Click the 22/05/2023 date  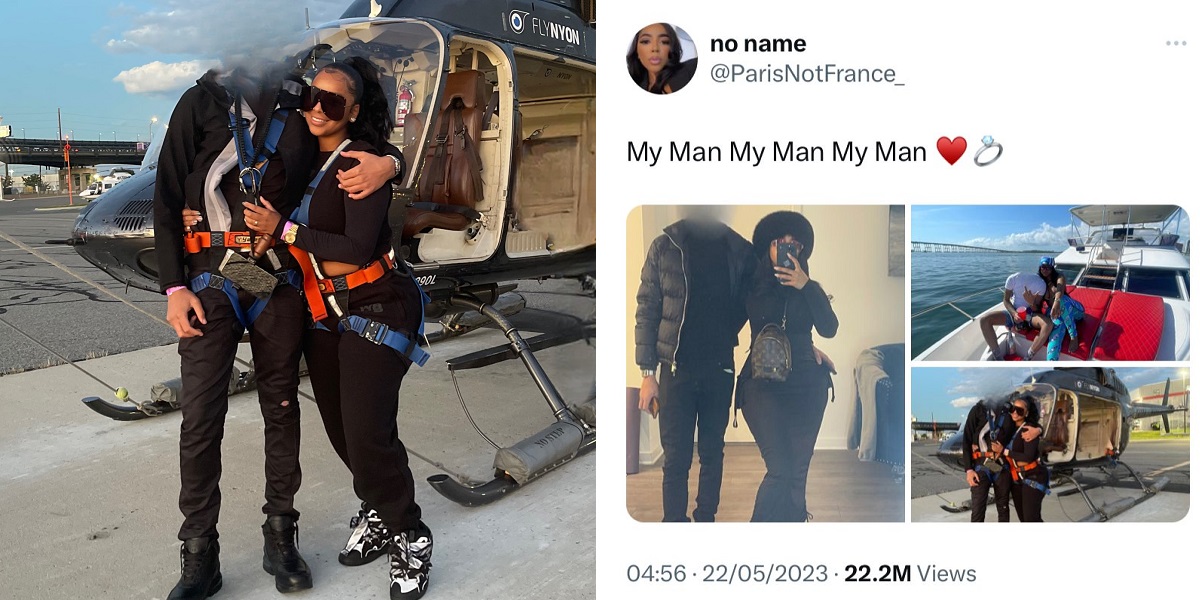(765, 574)
